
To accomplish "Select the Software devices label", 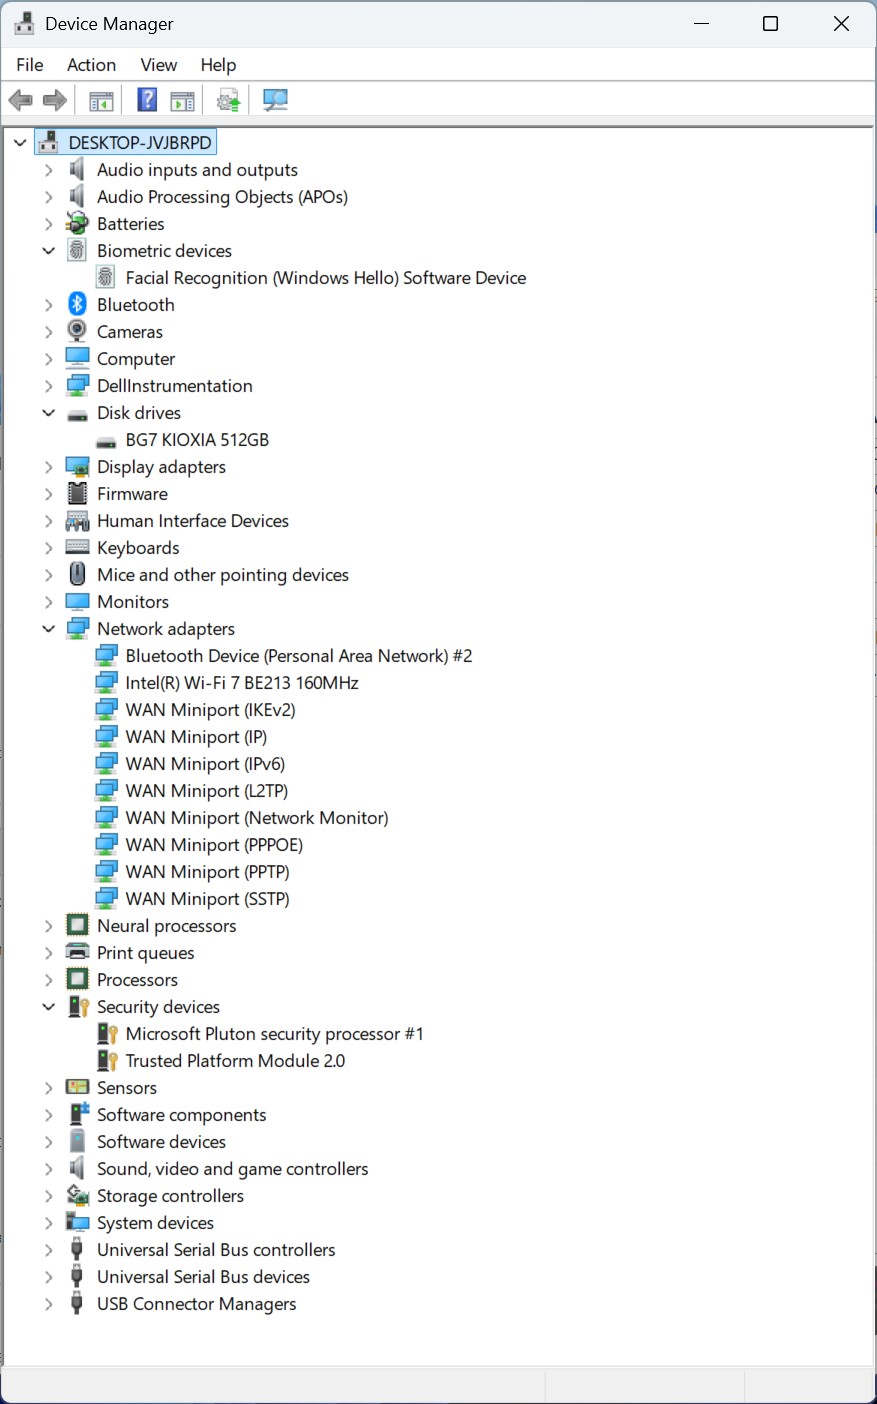I will [x=161, y=1142].
